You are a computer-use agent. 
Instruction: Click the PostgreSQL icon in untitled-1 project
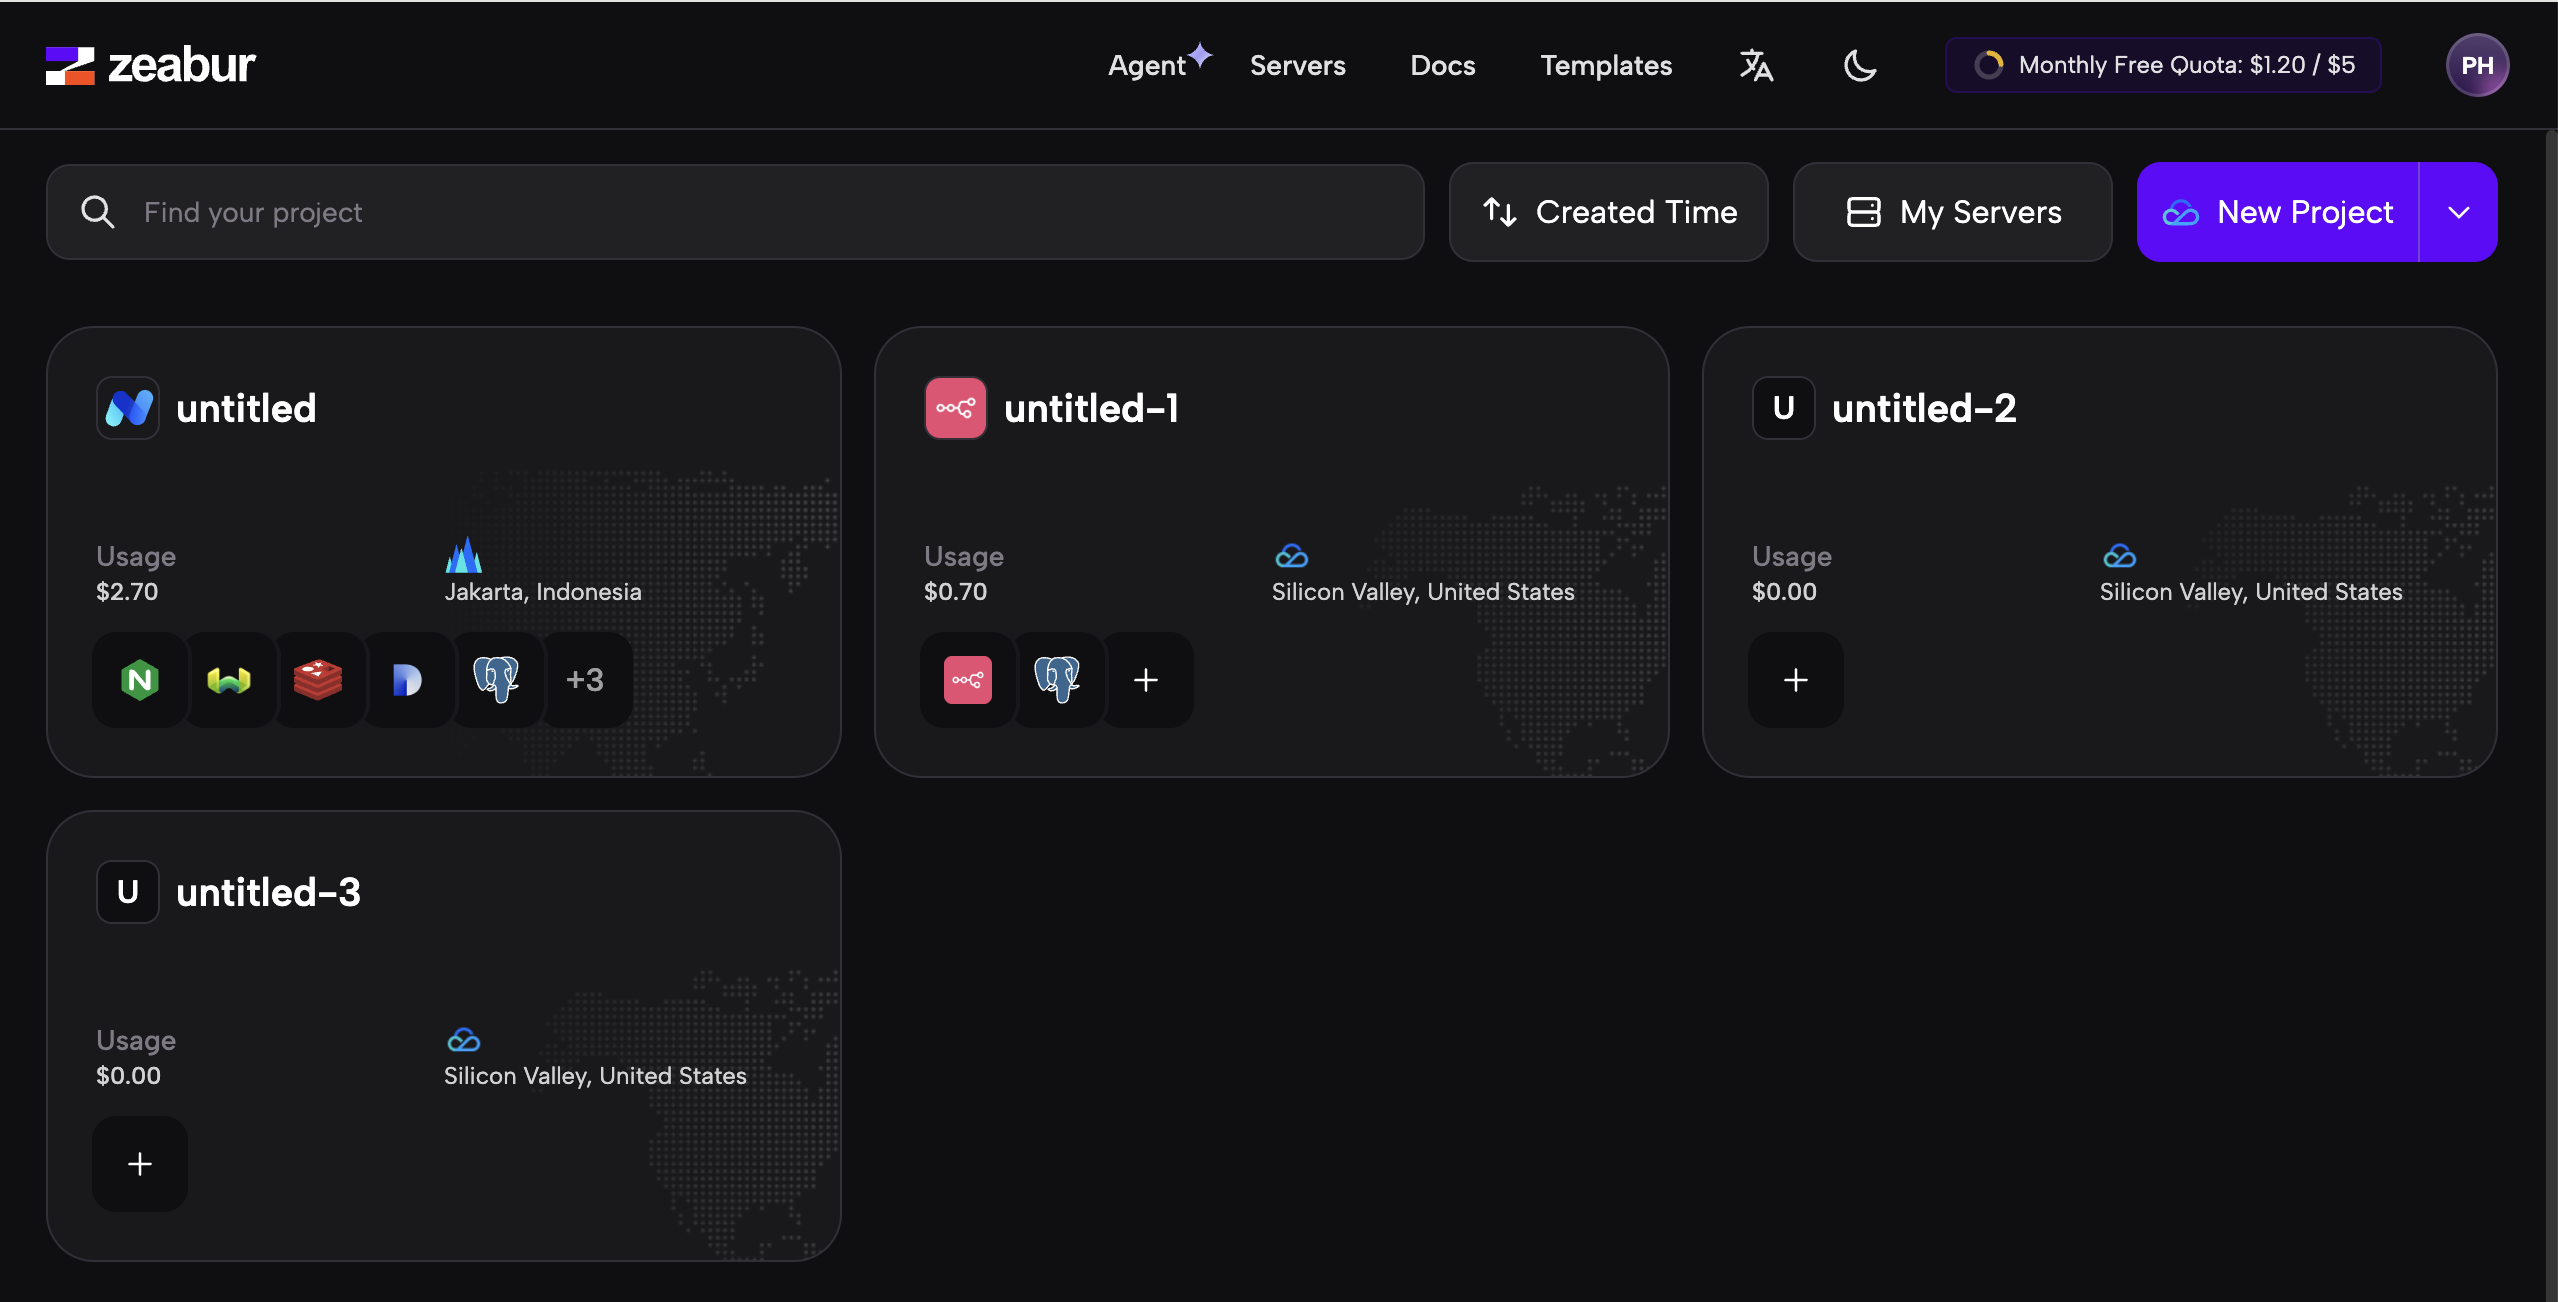click(1057, 680)
